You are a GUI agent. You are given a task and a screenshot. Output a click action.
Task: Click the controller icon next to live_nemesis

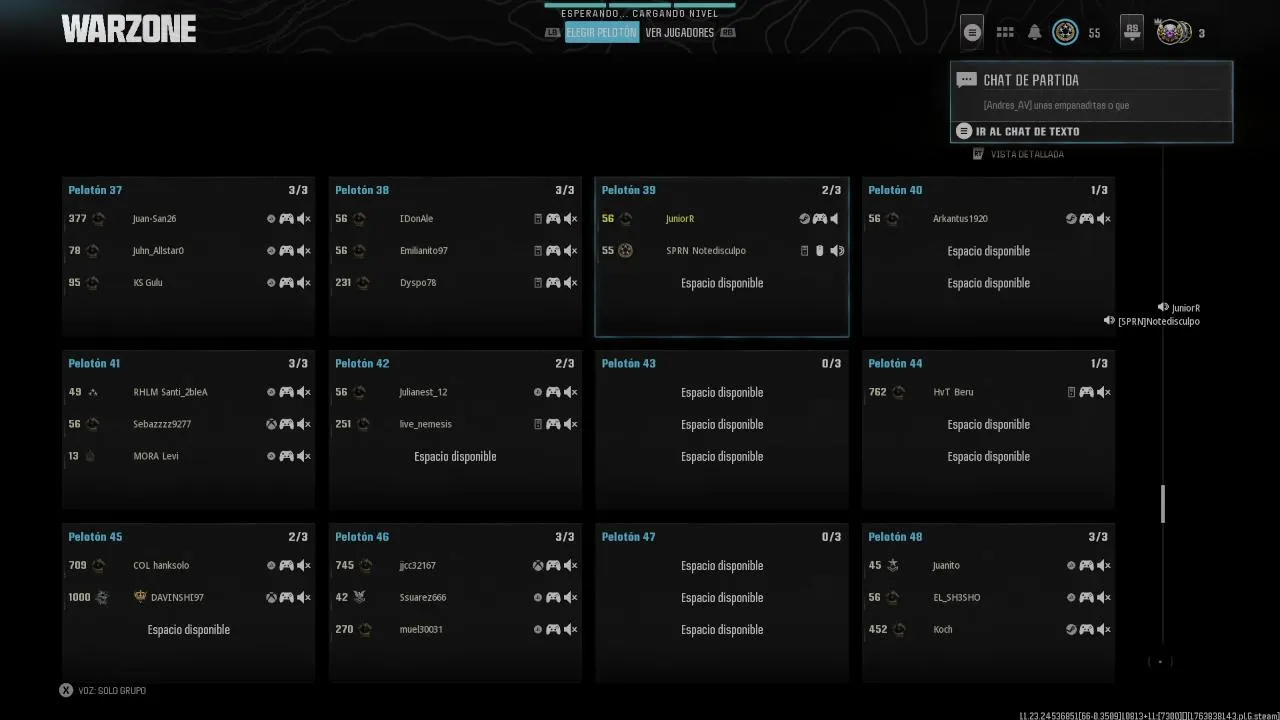click(x=553, y=424)
